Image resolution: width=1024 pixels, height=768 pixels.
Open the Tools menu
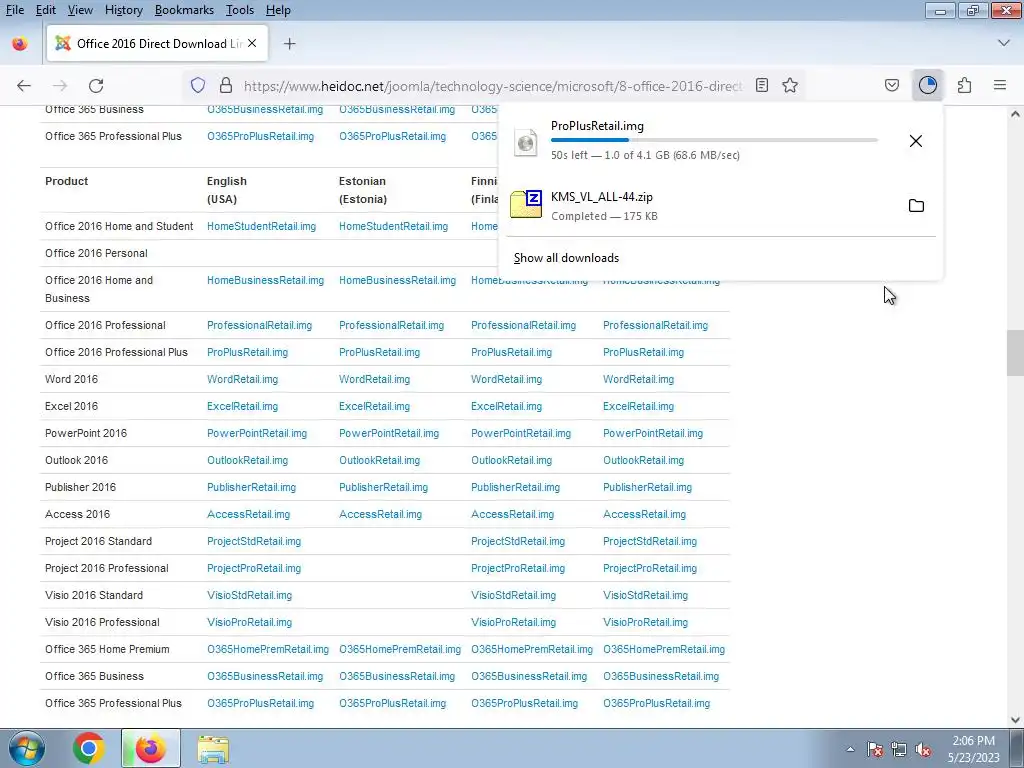click(240, 10)
